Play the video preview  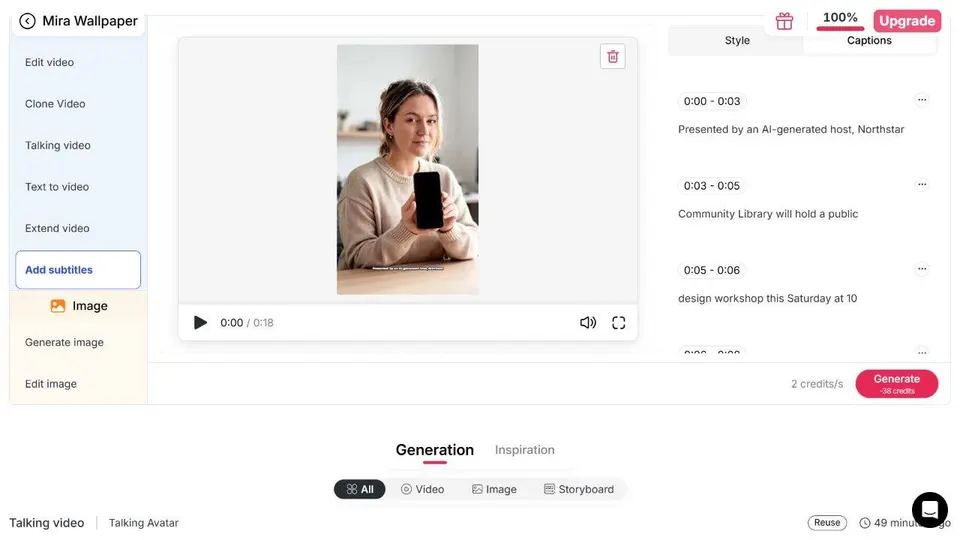tap(200, 323)
